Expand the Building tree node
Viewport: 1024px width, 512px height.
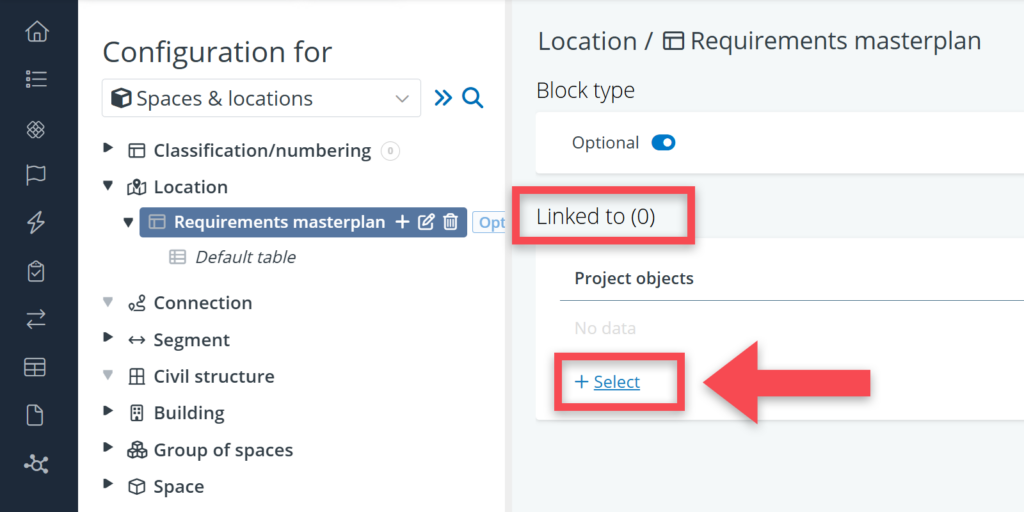[109, 413]
